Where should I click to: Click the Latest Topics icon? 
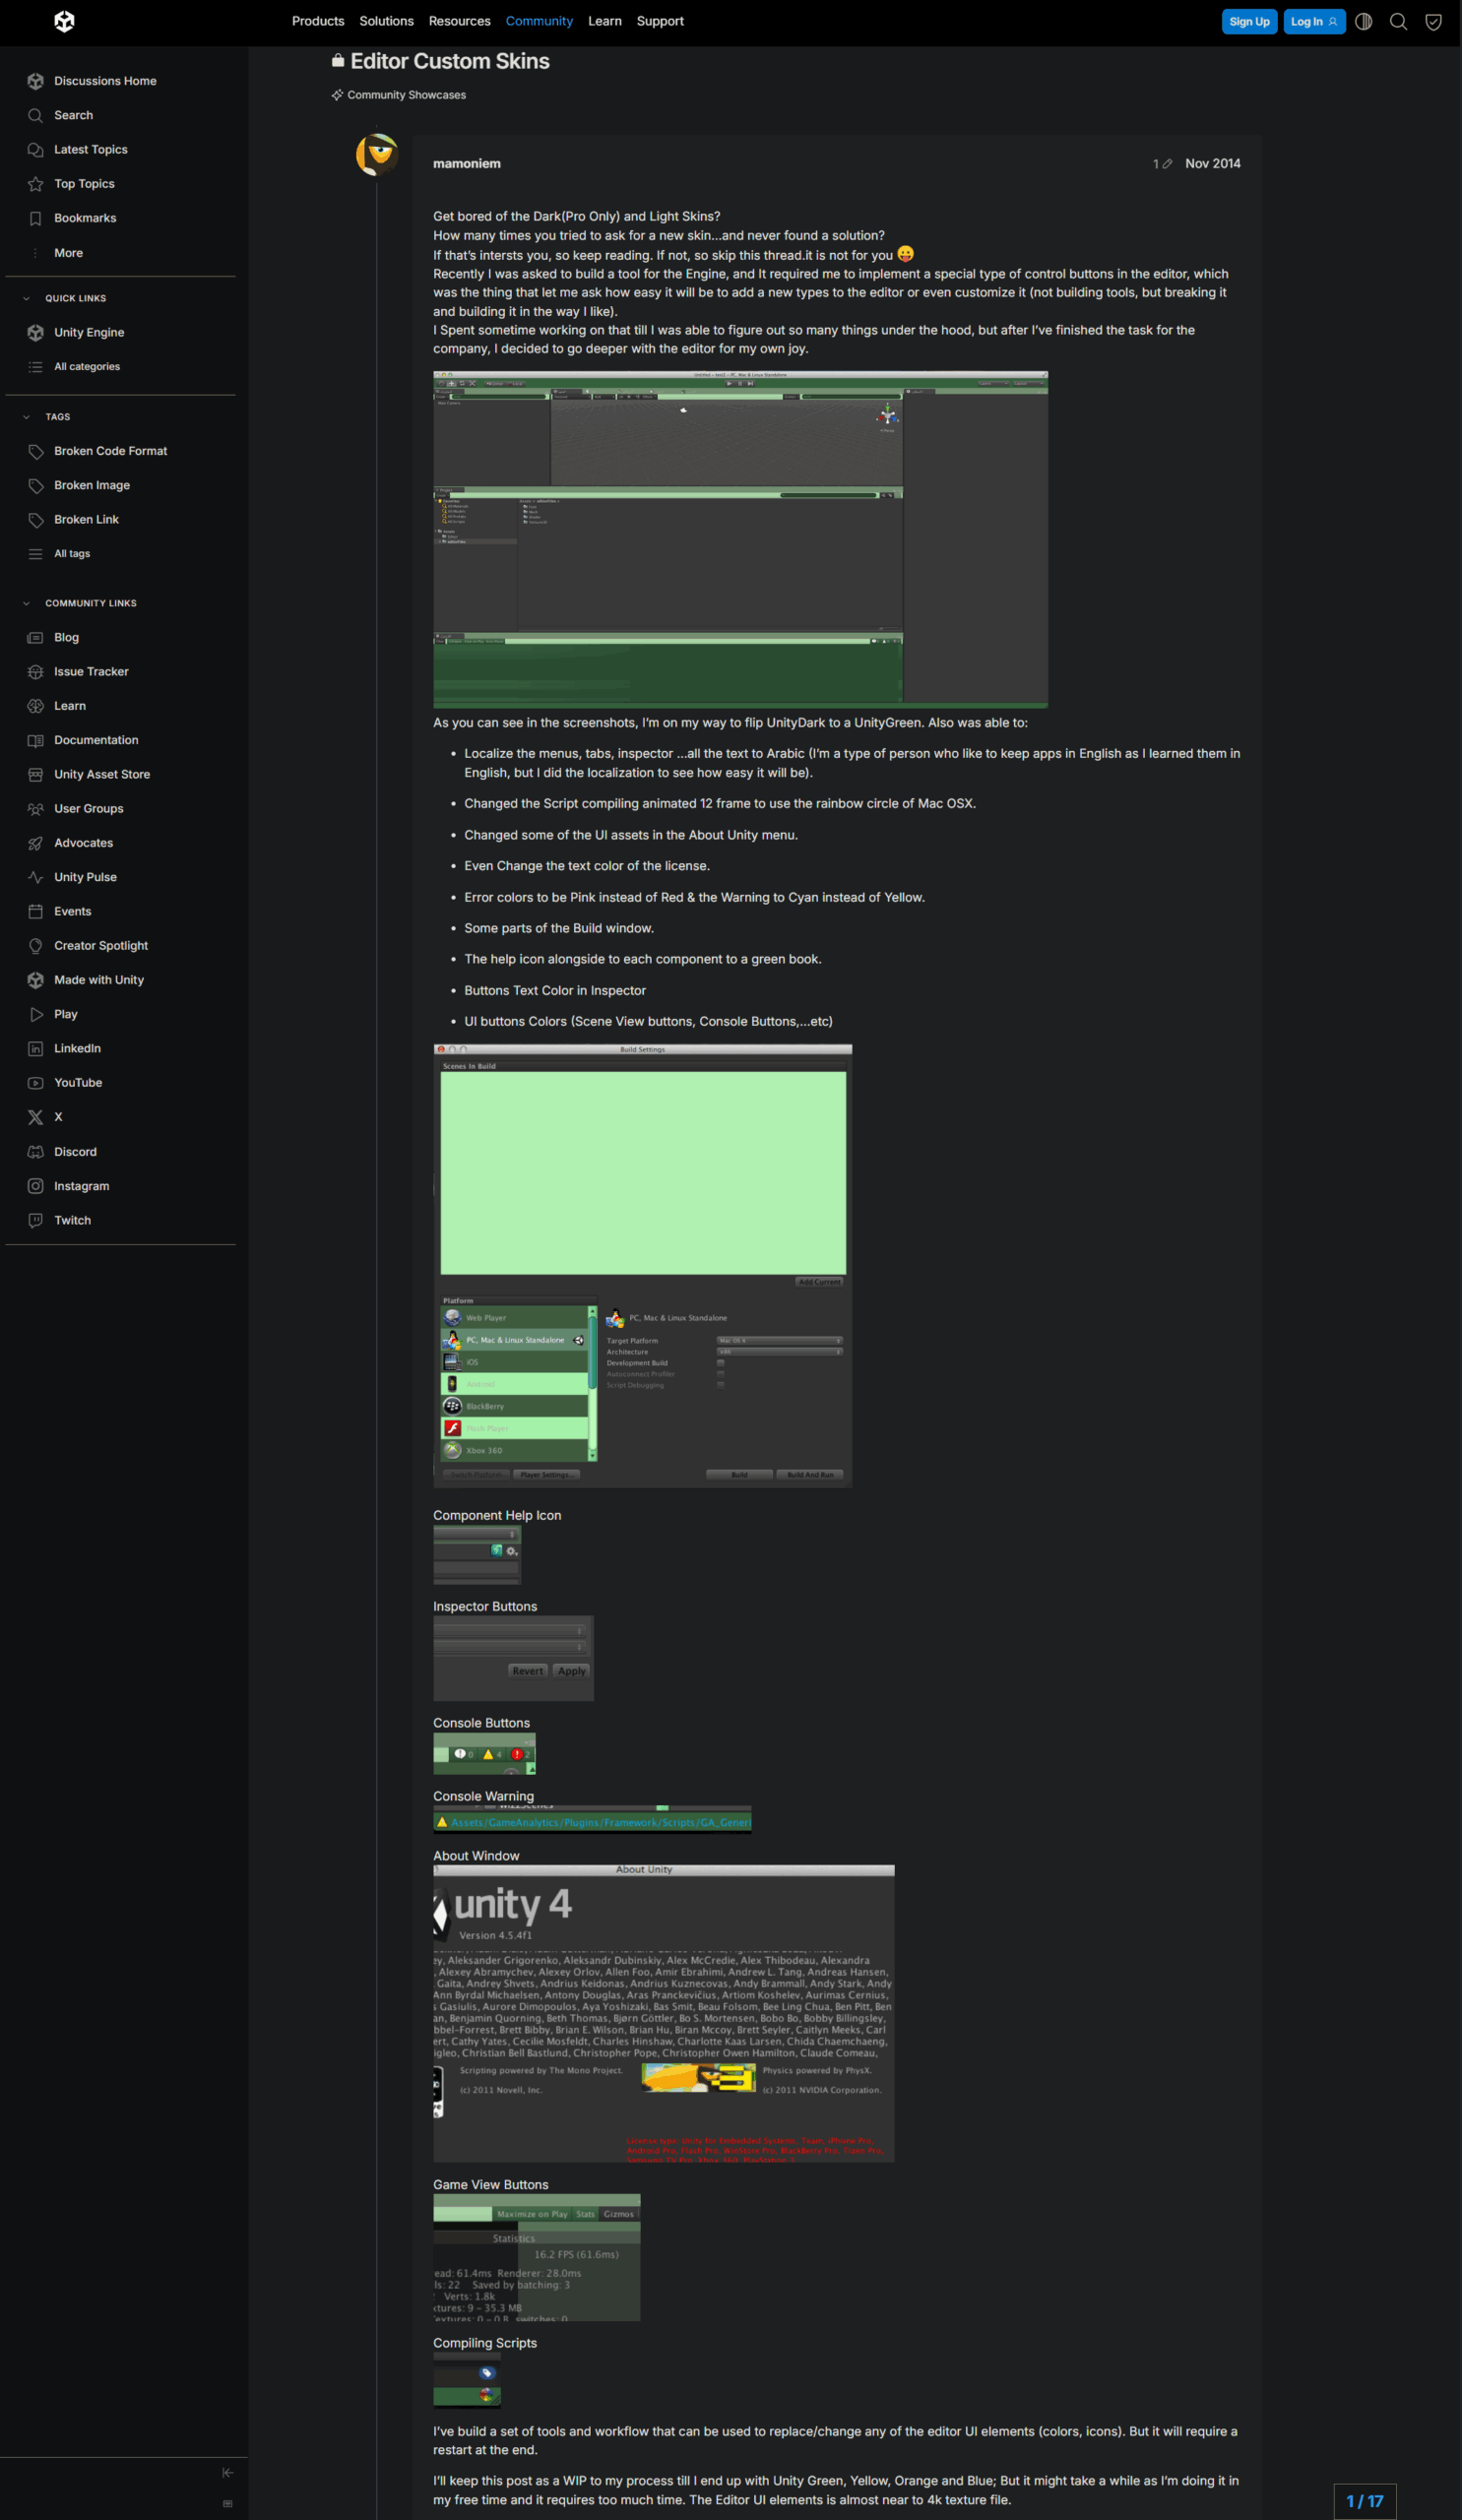point(36,149)
